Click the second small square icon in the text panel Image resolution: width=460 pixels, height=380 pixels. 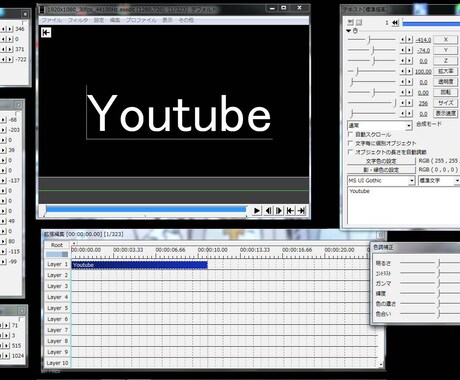359,22
